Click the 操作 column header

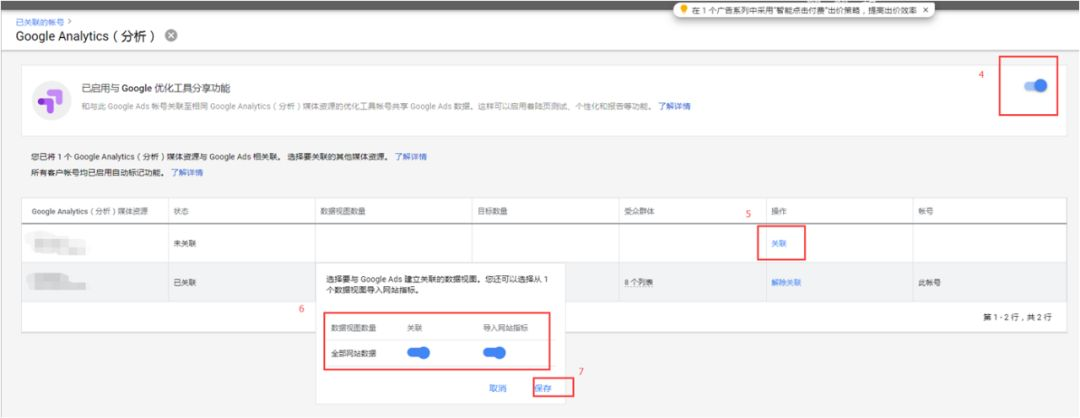[x=778, y=211]
